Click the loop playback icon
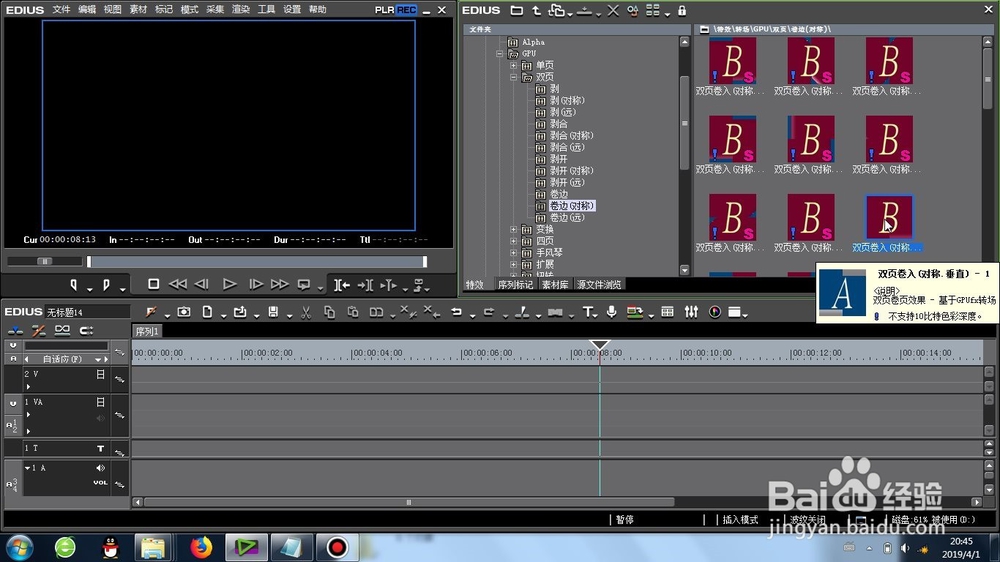 pyautogui.click(x=304, y=285)
